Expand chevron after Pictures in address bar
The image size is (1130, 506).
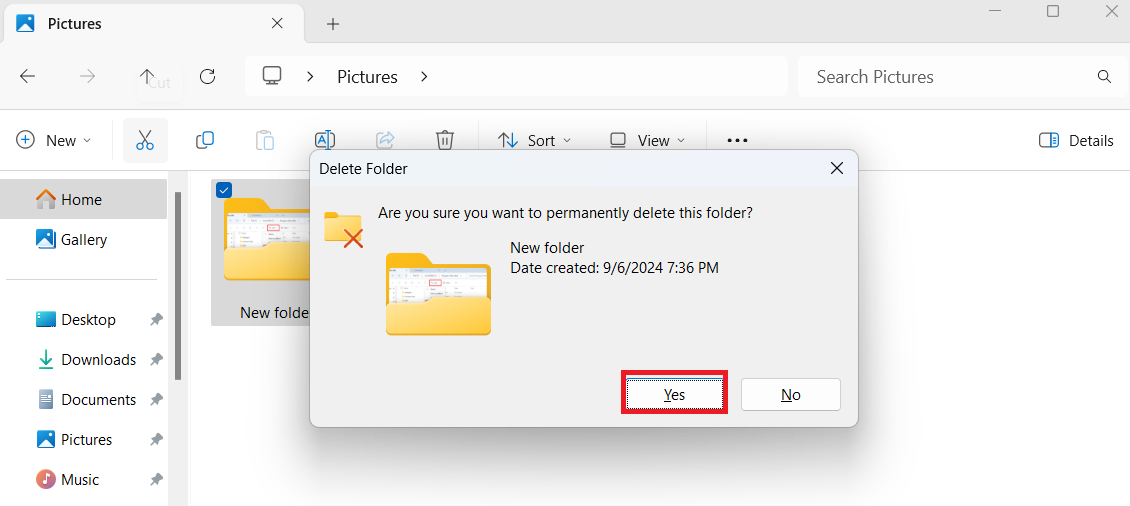[x=424, y=76]
